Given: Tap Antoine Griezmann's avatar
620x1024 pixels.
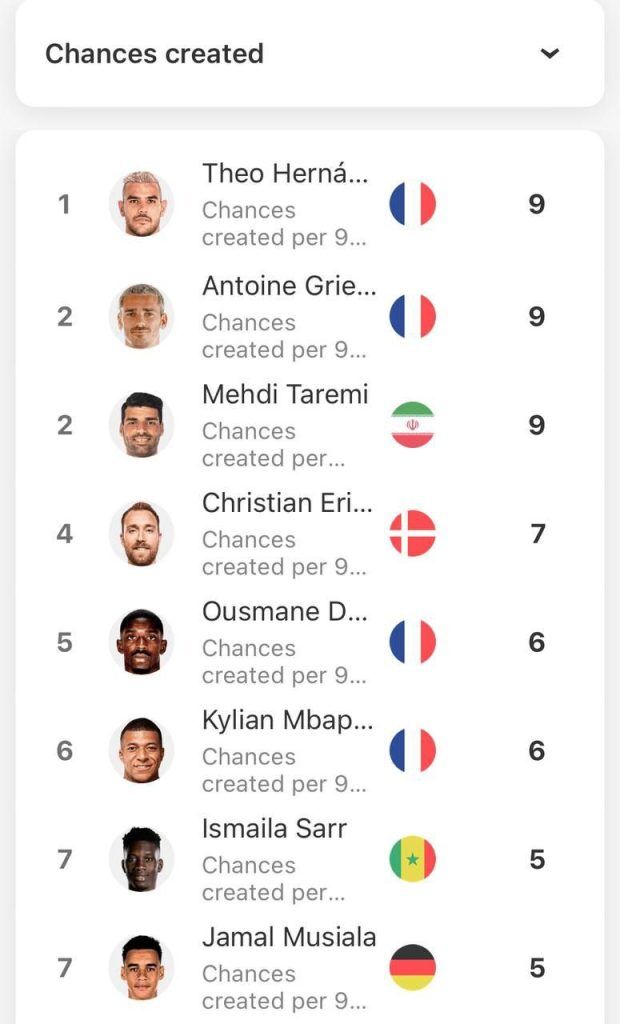Looking at the screenshot, I should click(x=141, y=316).
